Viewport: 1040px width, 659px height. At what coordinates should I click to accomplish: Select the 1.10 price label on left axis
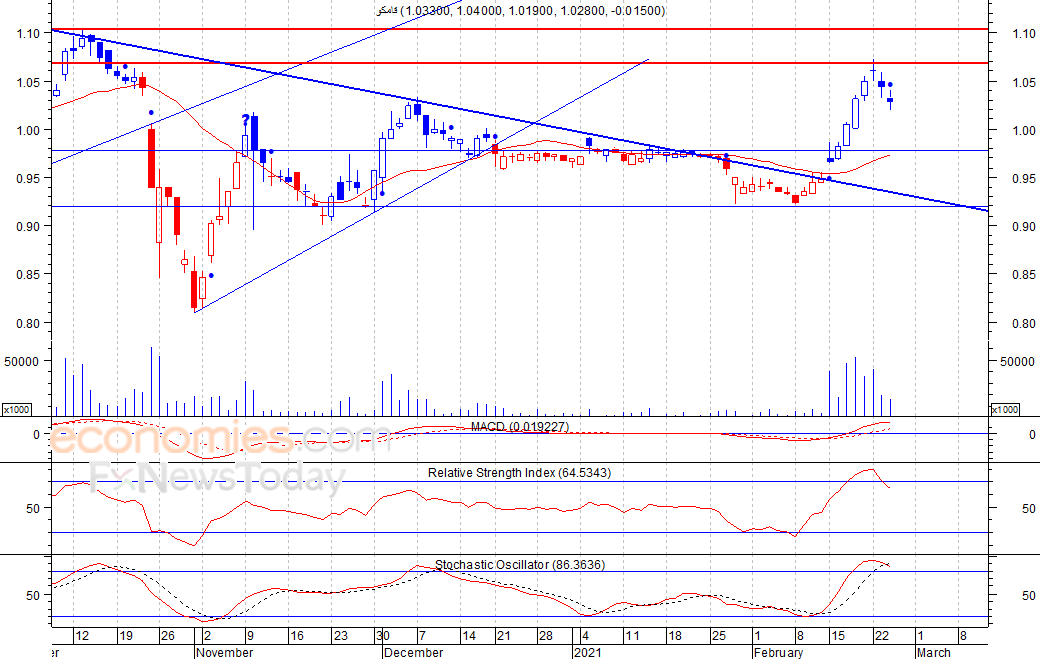point(29,32)
